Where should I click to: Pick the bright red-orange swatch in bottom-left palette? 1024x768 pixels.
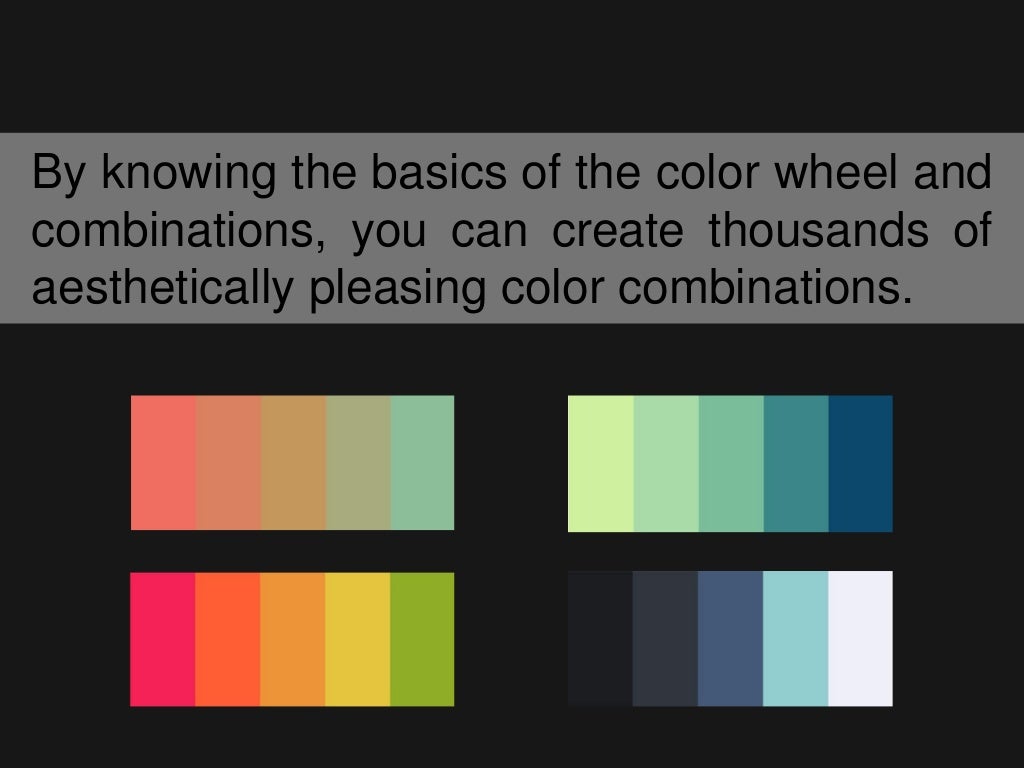[x=228, y=639]
